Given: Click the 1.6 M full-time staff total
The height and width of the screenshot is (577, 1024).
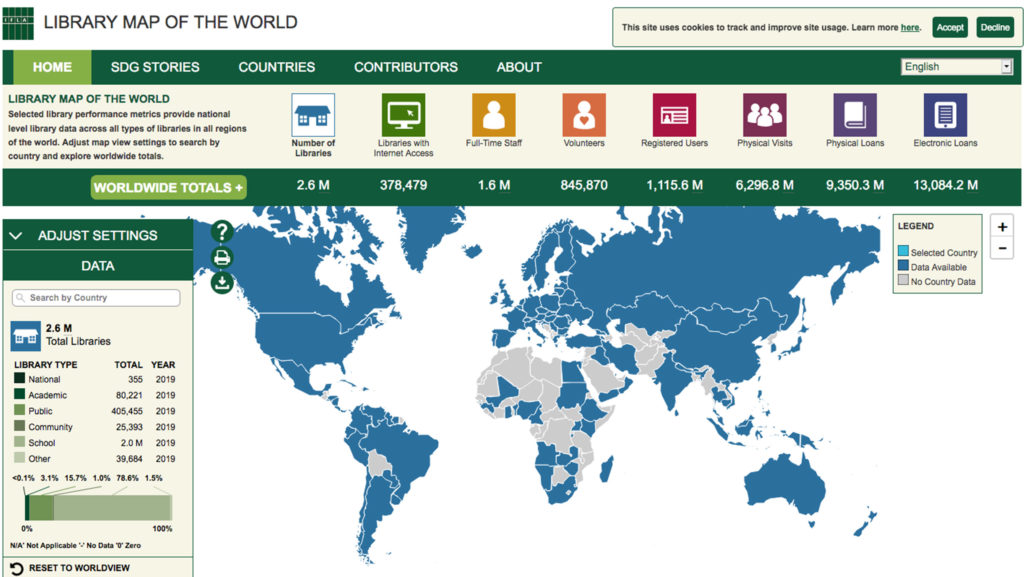Looking at the screenshot, I should click(494, 185).
